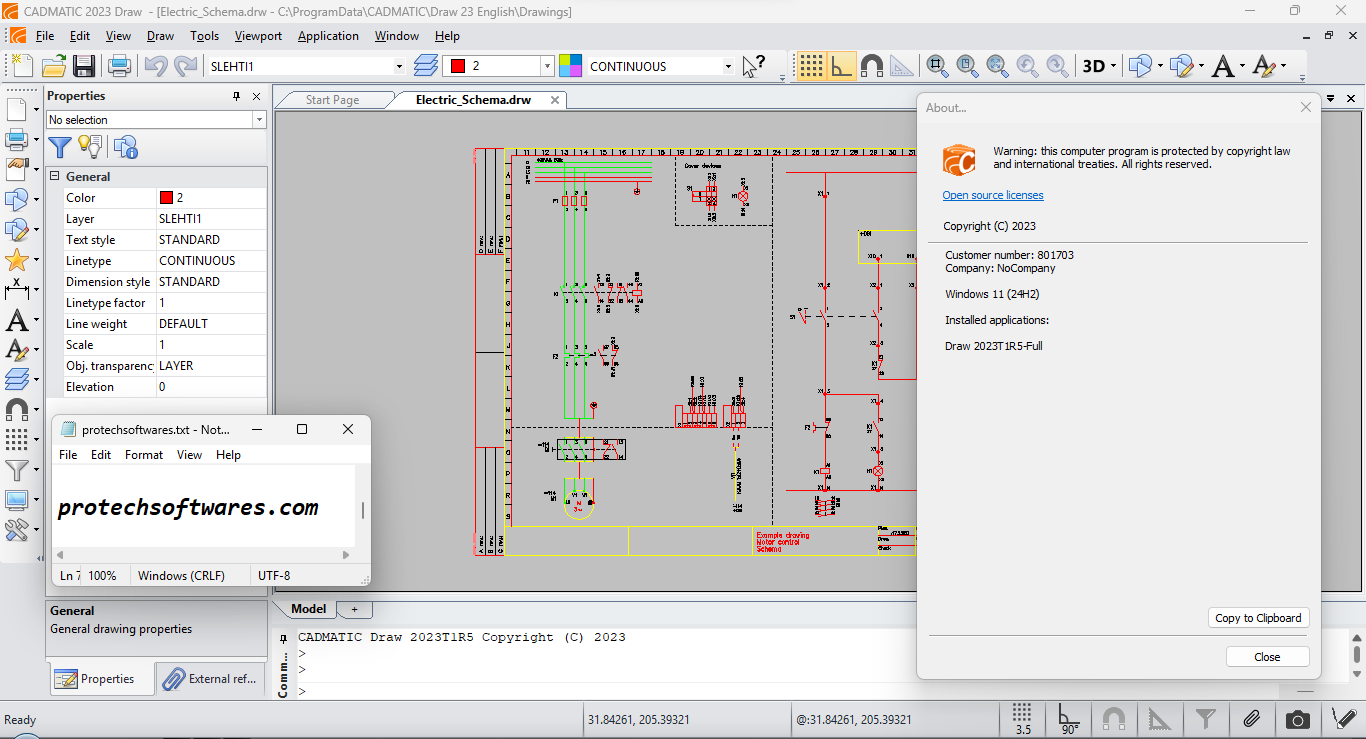Open the tools wrench icon in left sidebar
Image resolution: width=1366 pixels, height=739 pixels.
point(17,529)
